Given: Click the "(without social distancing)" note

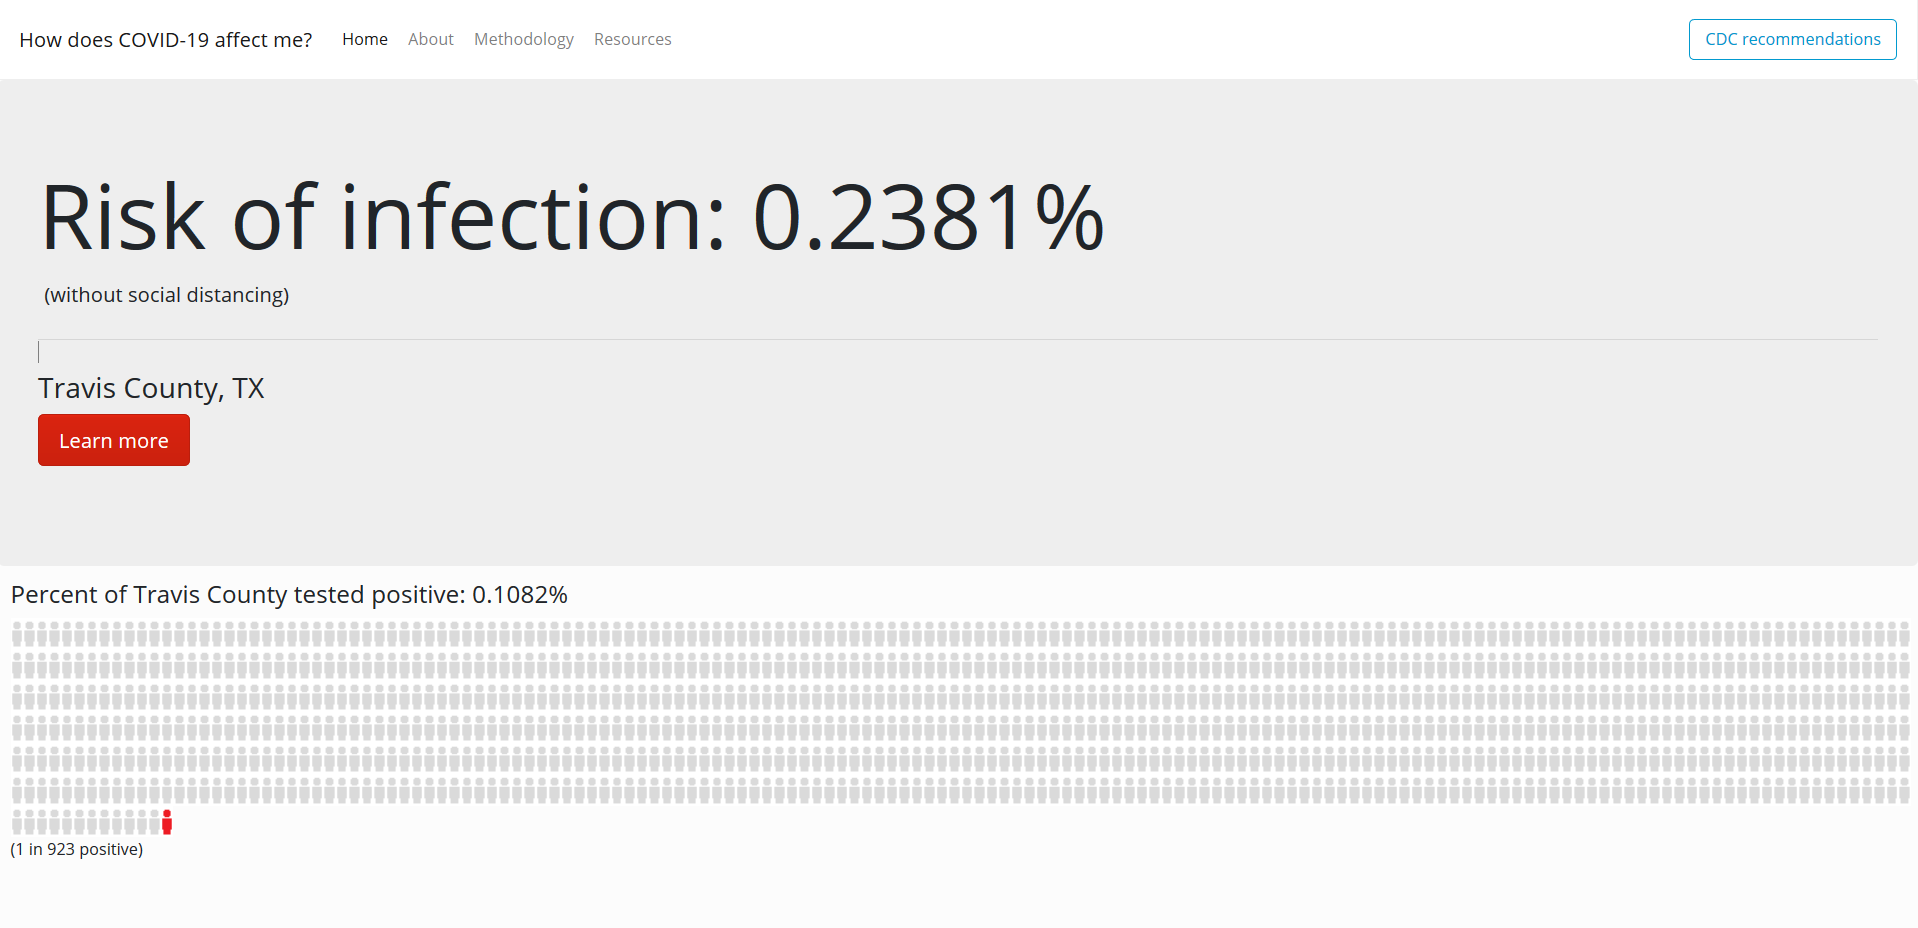Looking at the screenshot, I should coord(166,295).
